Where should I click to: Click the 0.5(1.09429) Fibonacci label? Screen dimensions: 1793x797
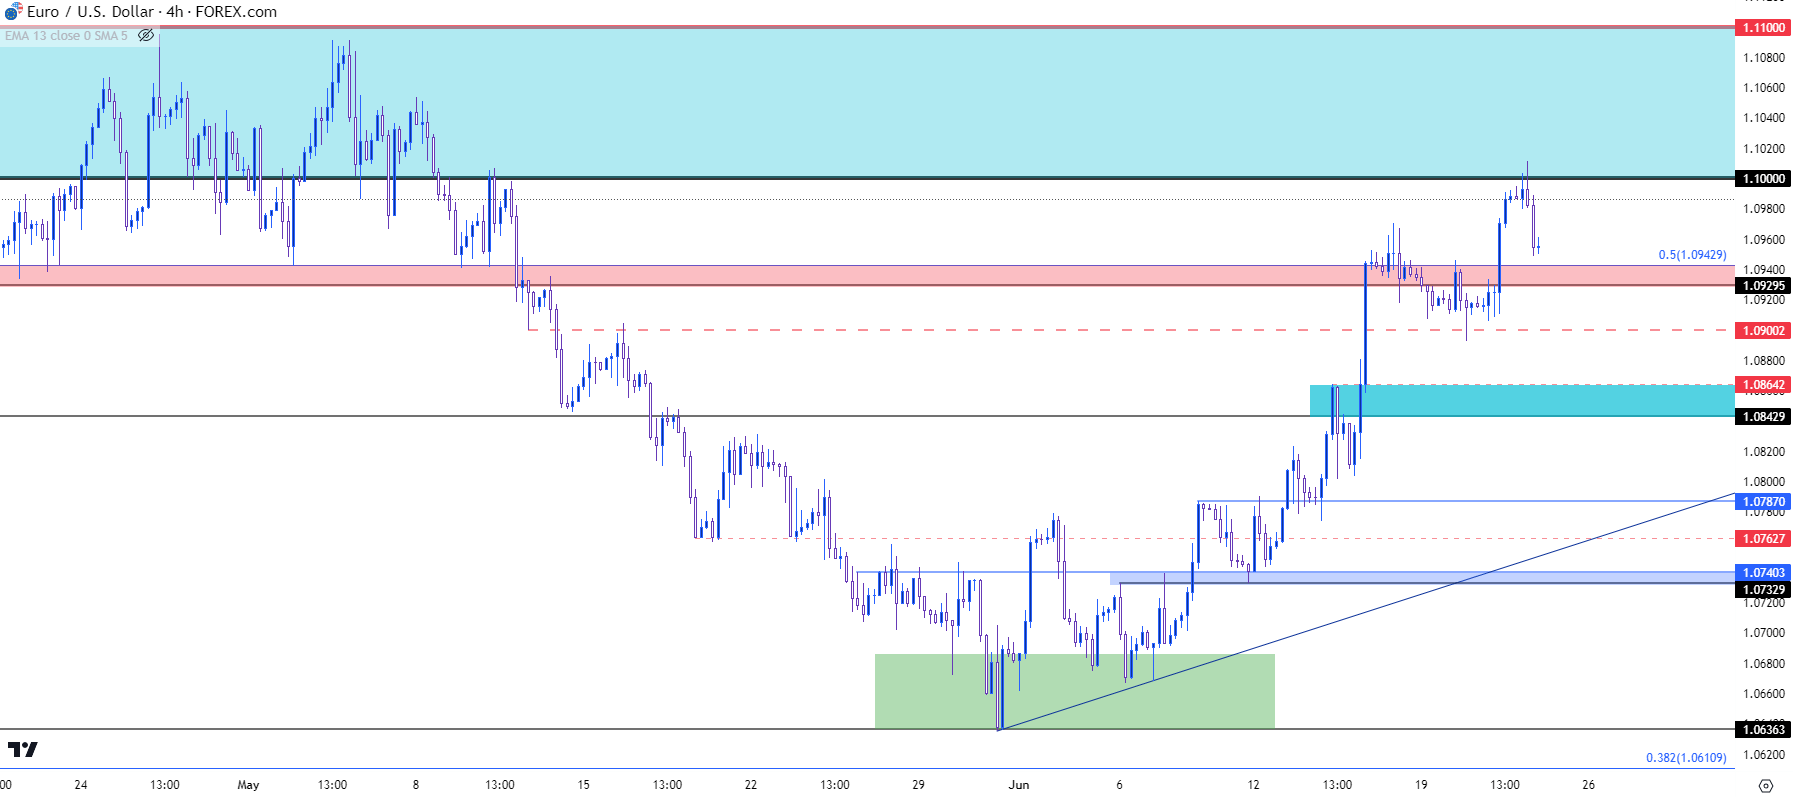[1692, 255]
